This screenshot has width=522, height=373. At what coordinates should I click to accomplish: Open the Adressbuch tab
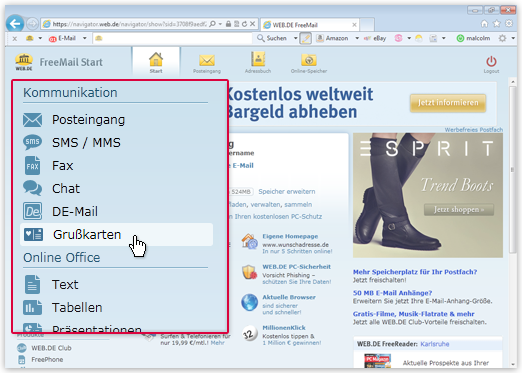coord(258,63)
